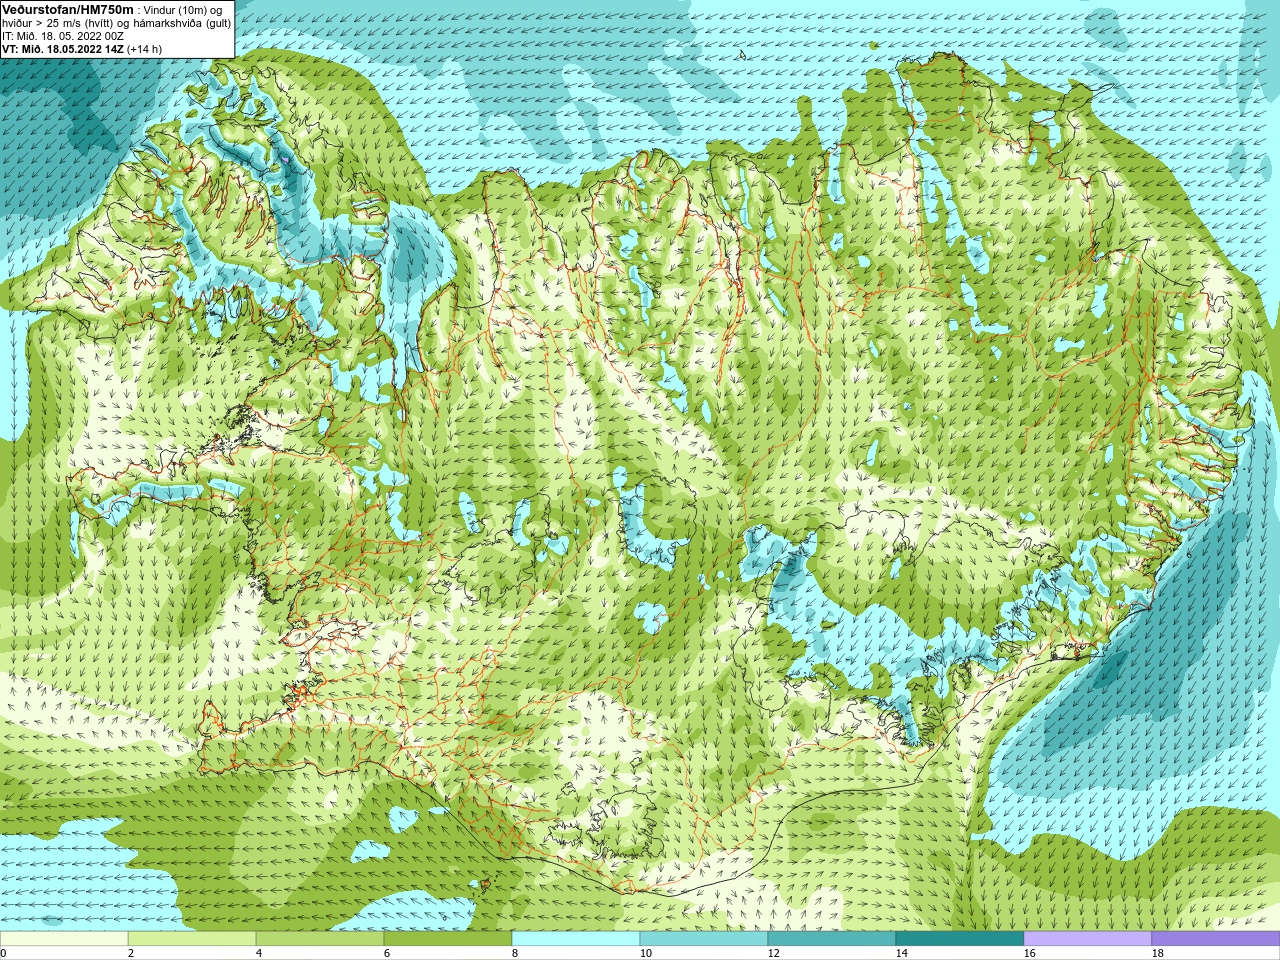
Task: Click the "hviður > 25 m/s (hvítt)" legend line
Action: coord(58,23)
